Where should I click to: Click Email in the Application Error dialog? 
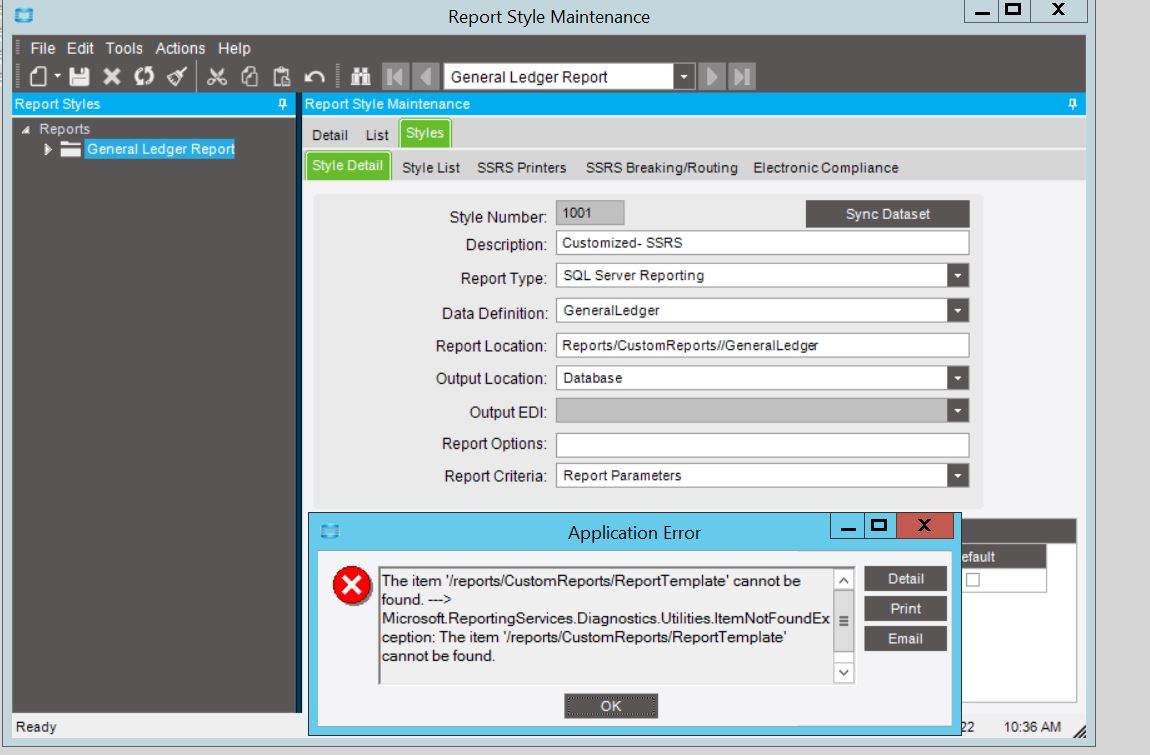point(906,639)
